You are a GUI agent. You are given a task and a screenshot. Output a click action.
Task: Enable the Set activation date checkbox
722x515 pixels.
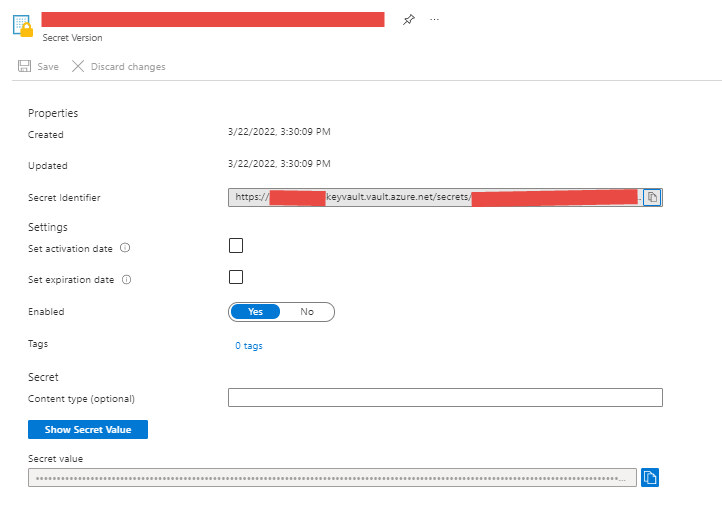point(236,246)
